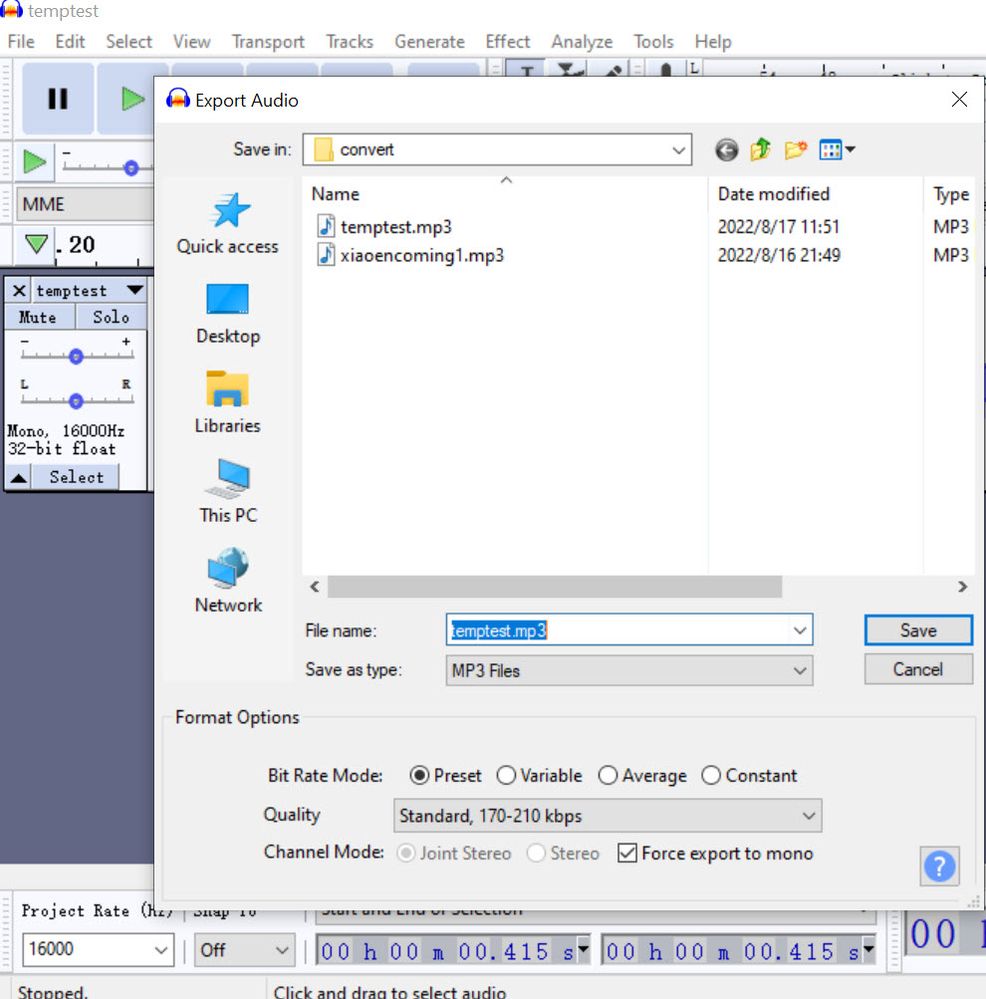The height and width of the screenshot is (999, 986).
Task: Click the file list scroll-right arrow
Action: click(962, 587)
